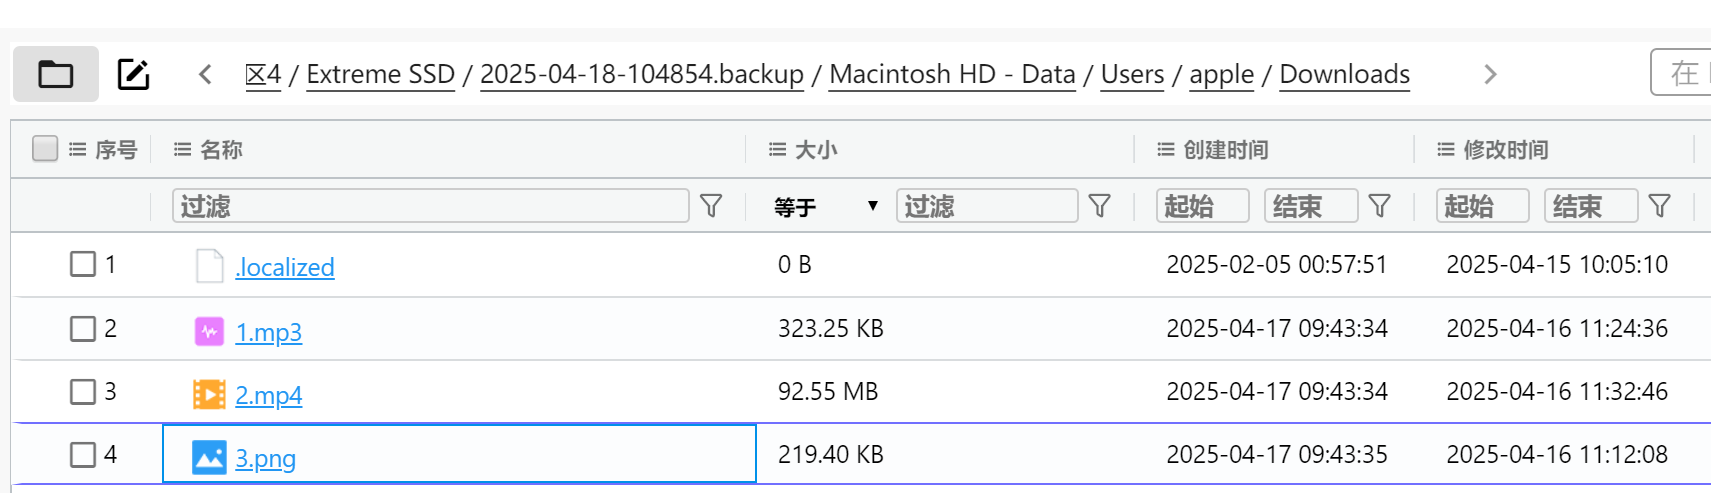Open the size comparison operator dropdown
1711x493 pixels.
[x=826, y=206]
